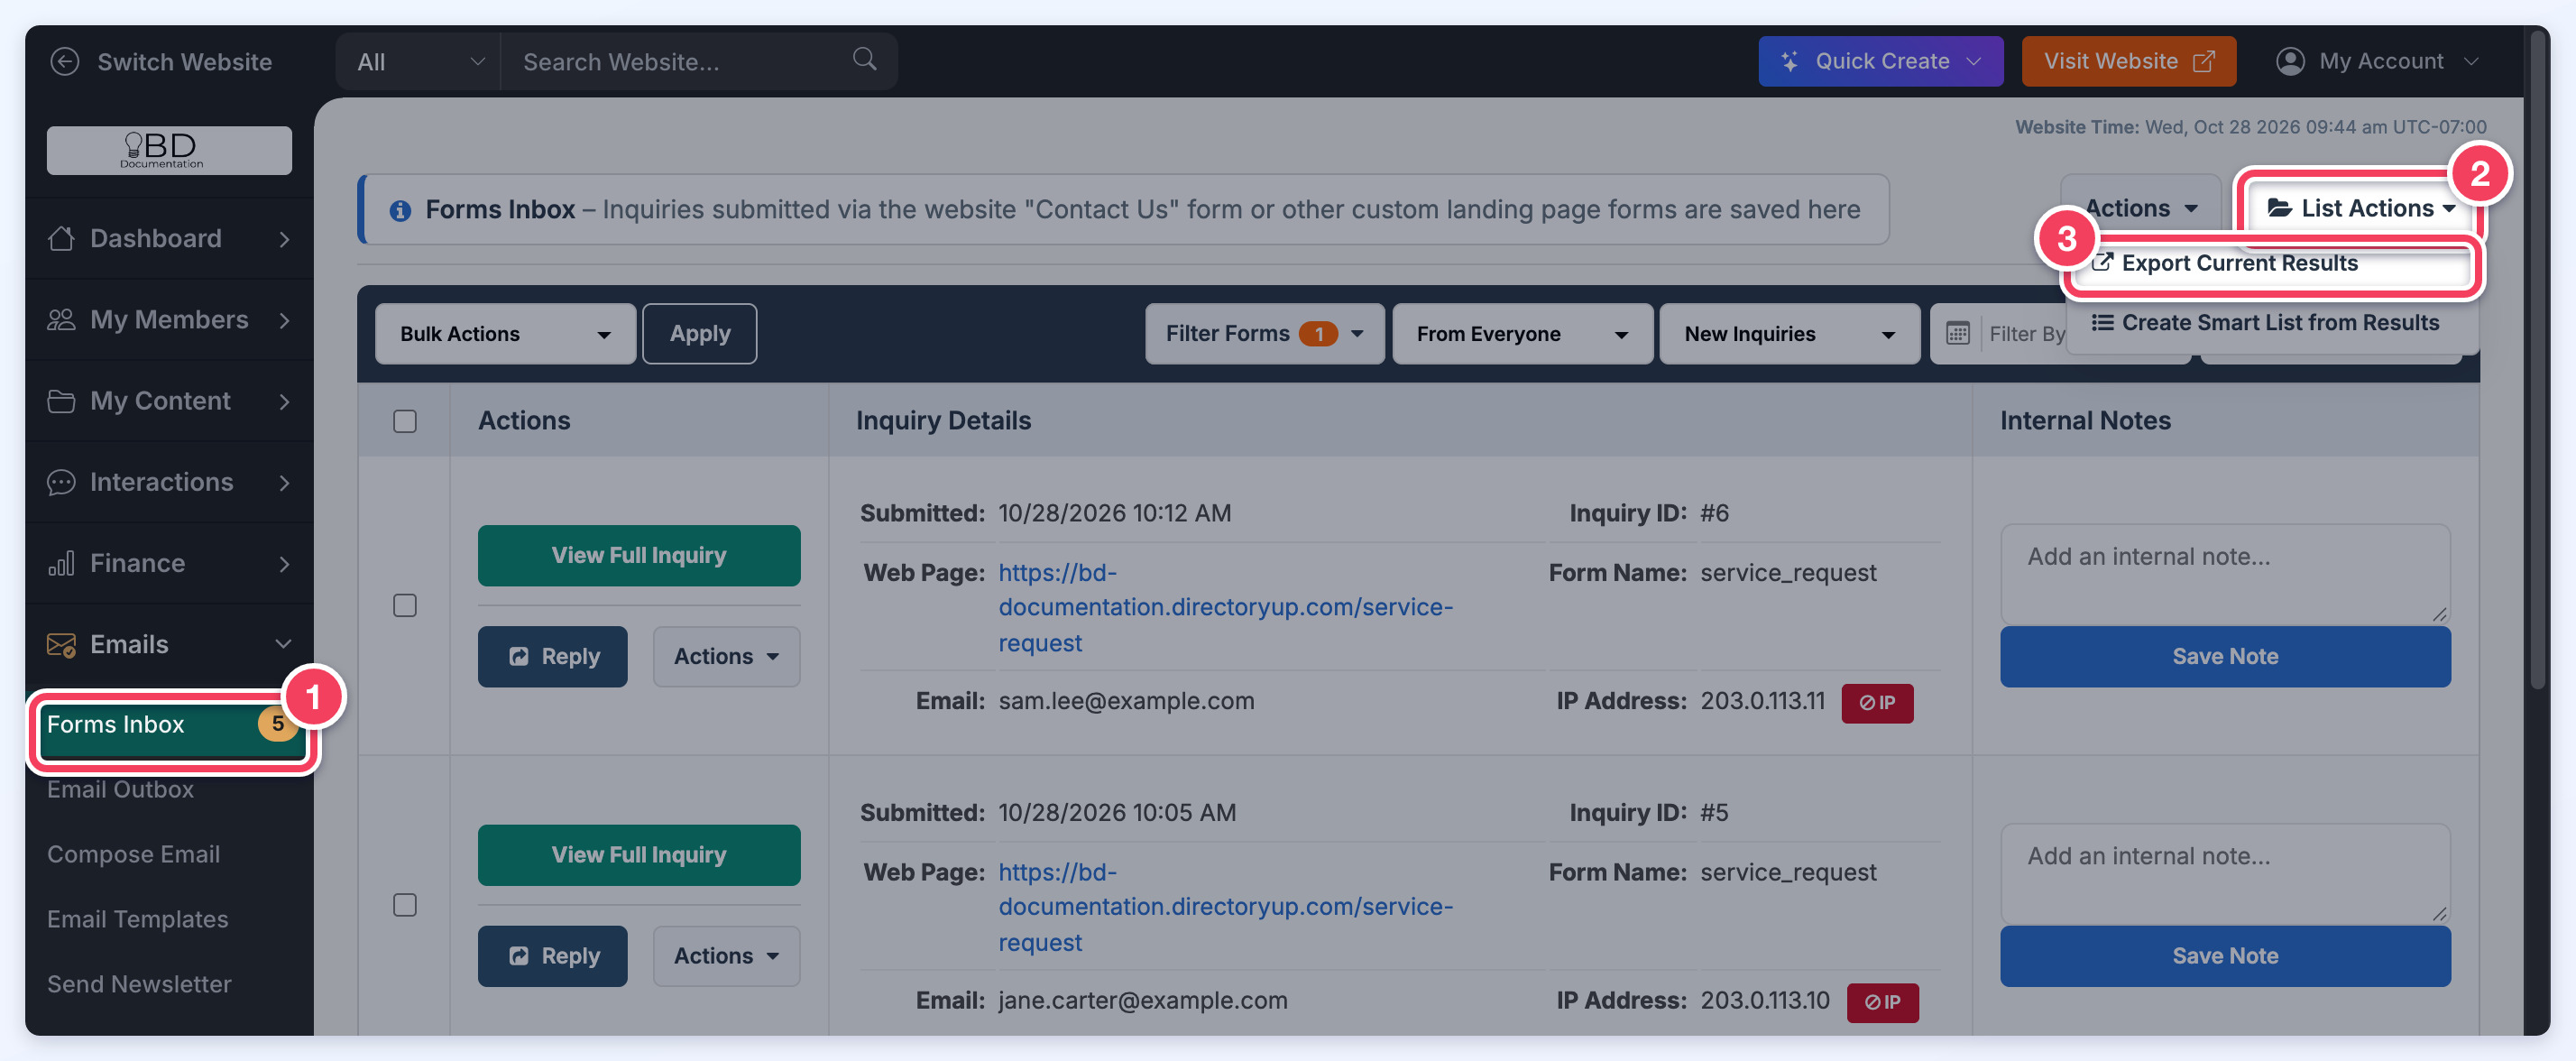Open Actions dropdown for inquiry #5
2576x1061 pixels.
[726, 956]
